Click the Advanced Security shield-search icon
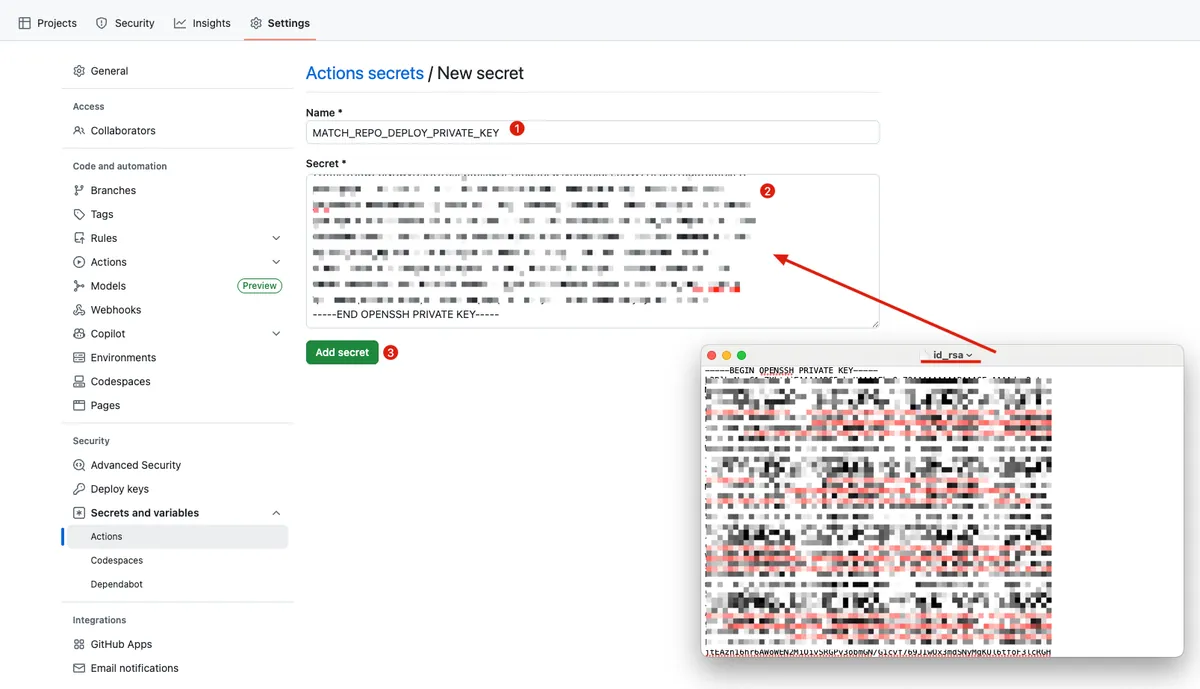This screenshot has height=689, width=1200. click(x=79, y=465)
